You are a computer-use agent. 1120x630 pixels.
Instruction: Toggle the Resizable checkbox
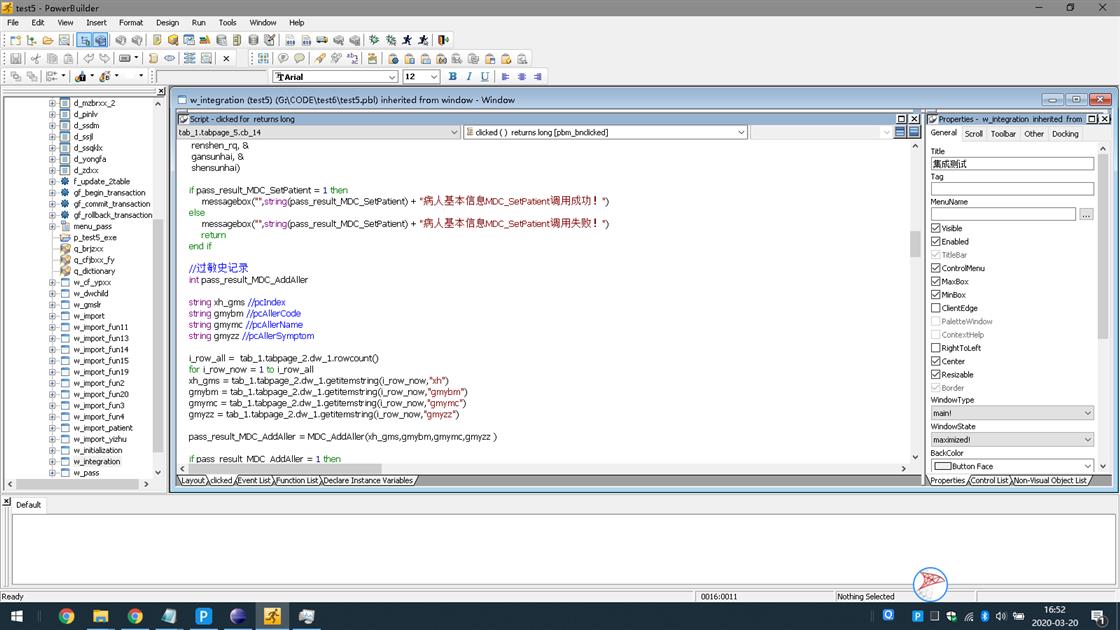coord(936,375)
